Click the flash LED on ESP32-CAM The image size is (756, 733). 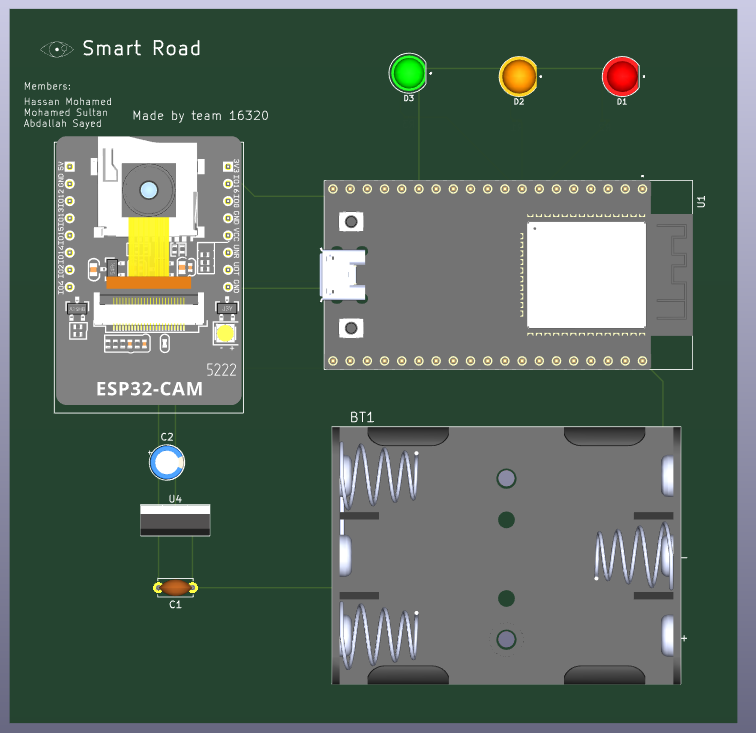pos(226,334)
